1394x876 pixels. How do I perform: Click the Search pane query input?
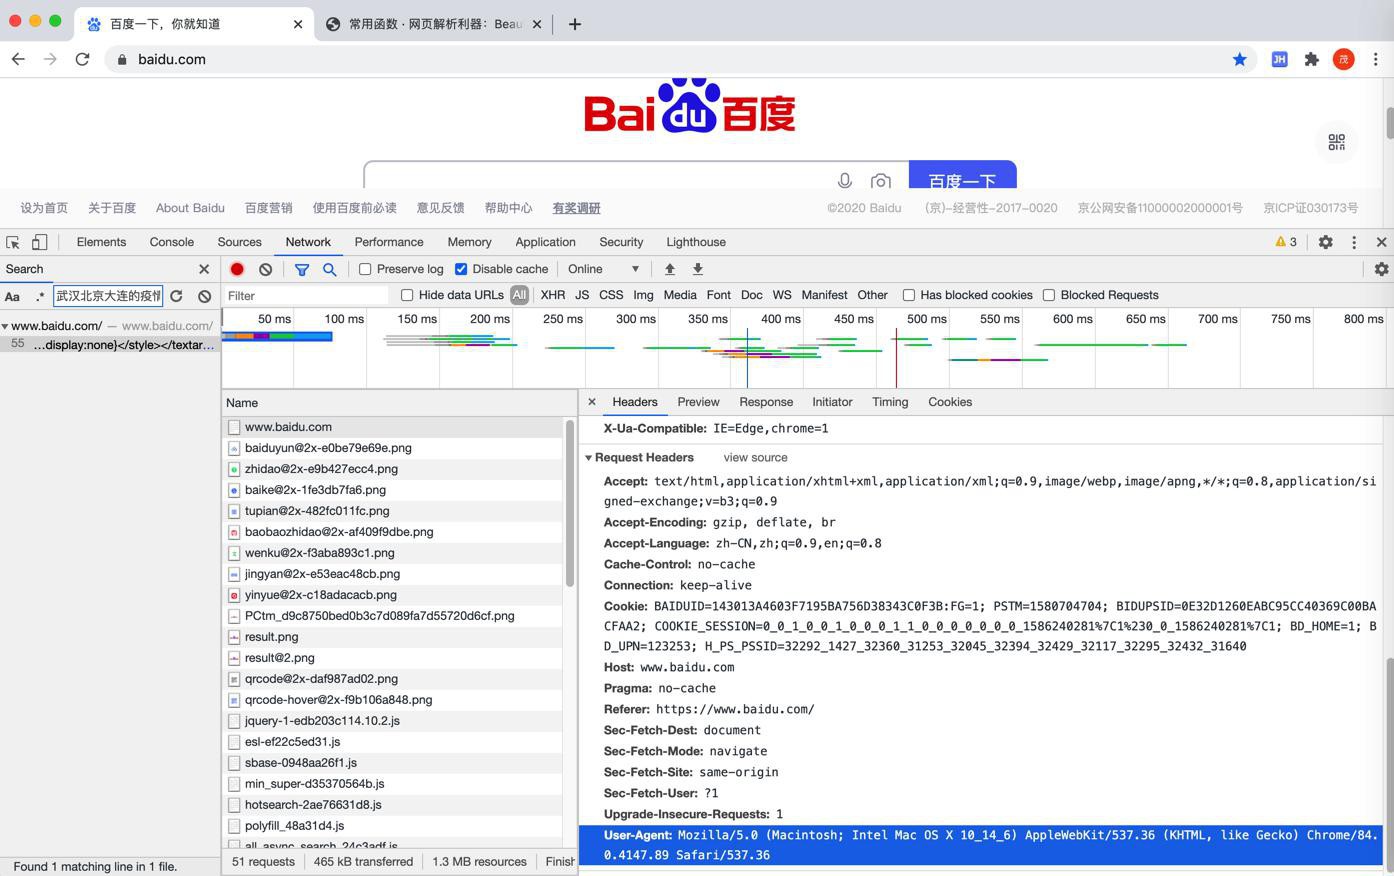108,296
